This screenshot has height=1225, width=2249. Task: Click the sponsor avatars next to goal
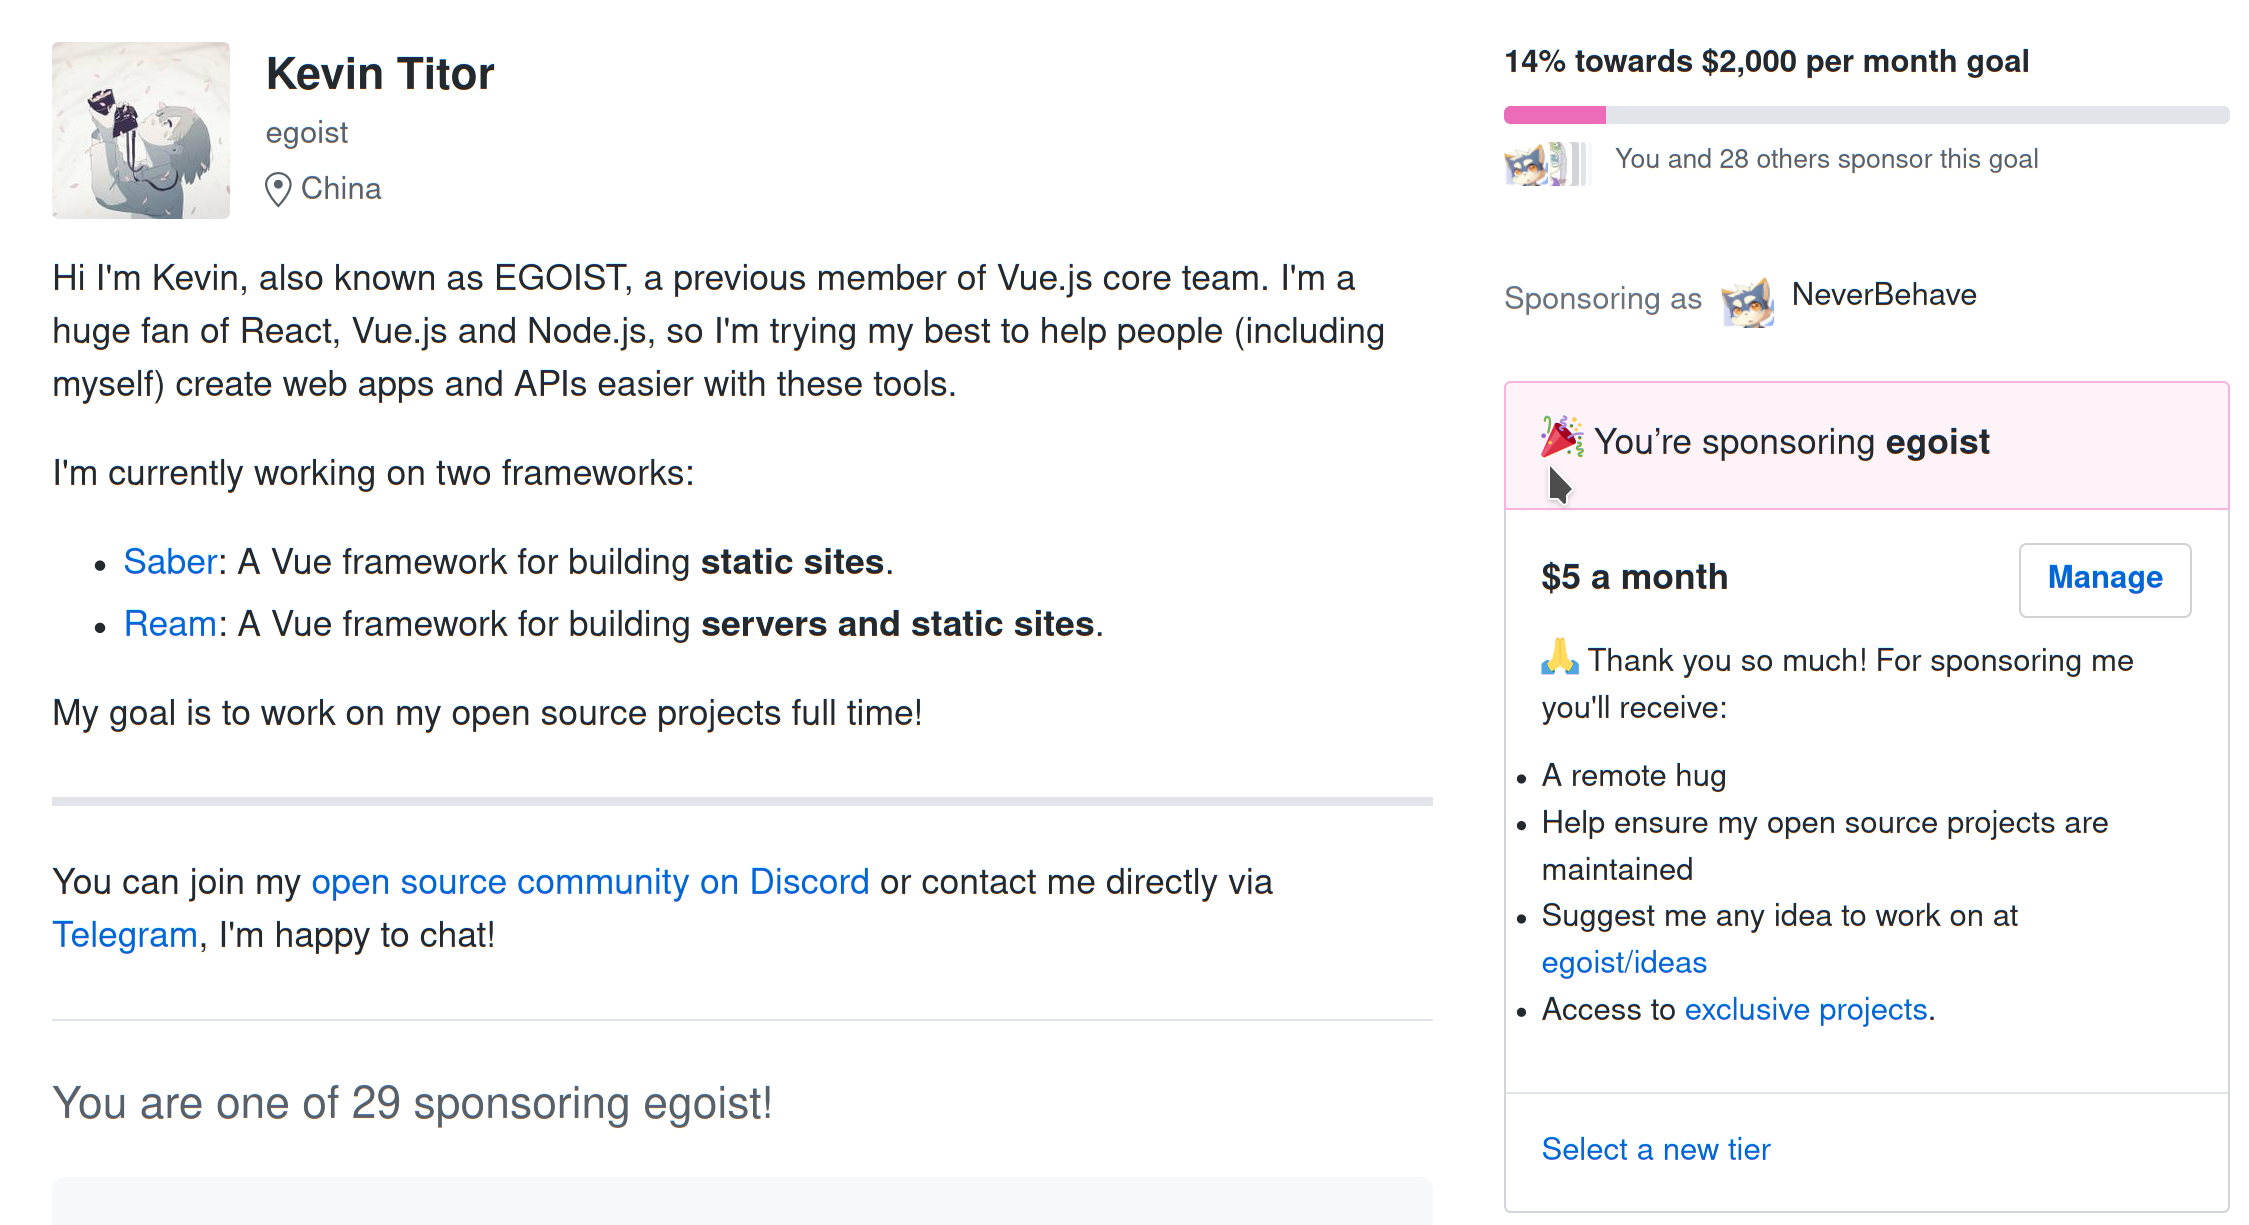coord(1546,163)
